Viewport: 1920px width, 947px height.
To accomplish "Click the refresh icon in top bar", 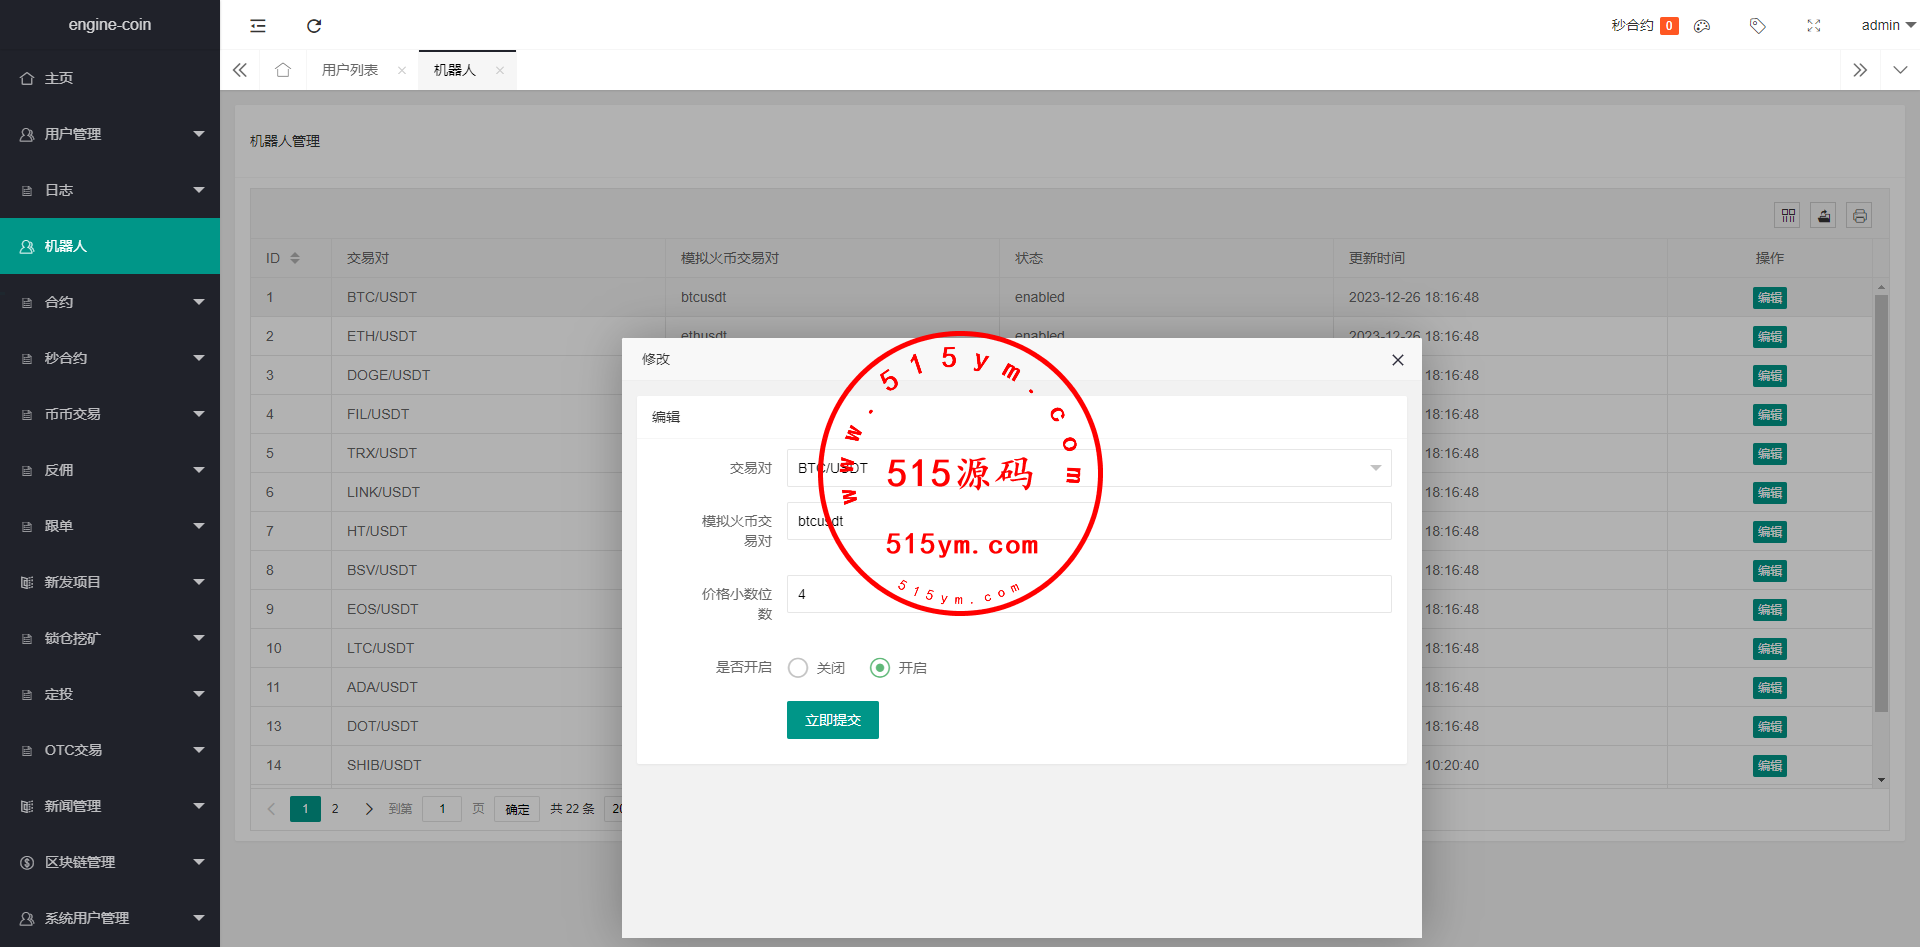I will pyautogui.click(x=314, y=26).
